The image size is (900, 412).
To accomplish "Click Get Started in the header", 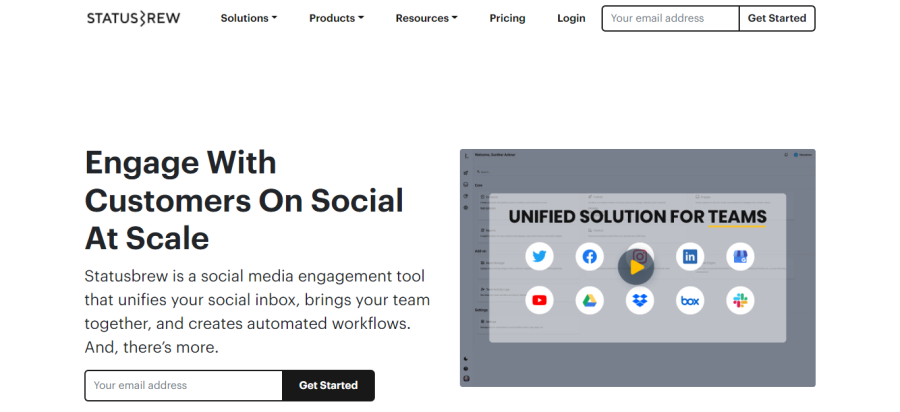I will (777, 18).
